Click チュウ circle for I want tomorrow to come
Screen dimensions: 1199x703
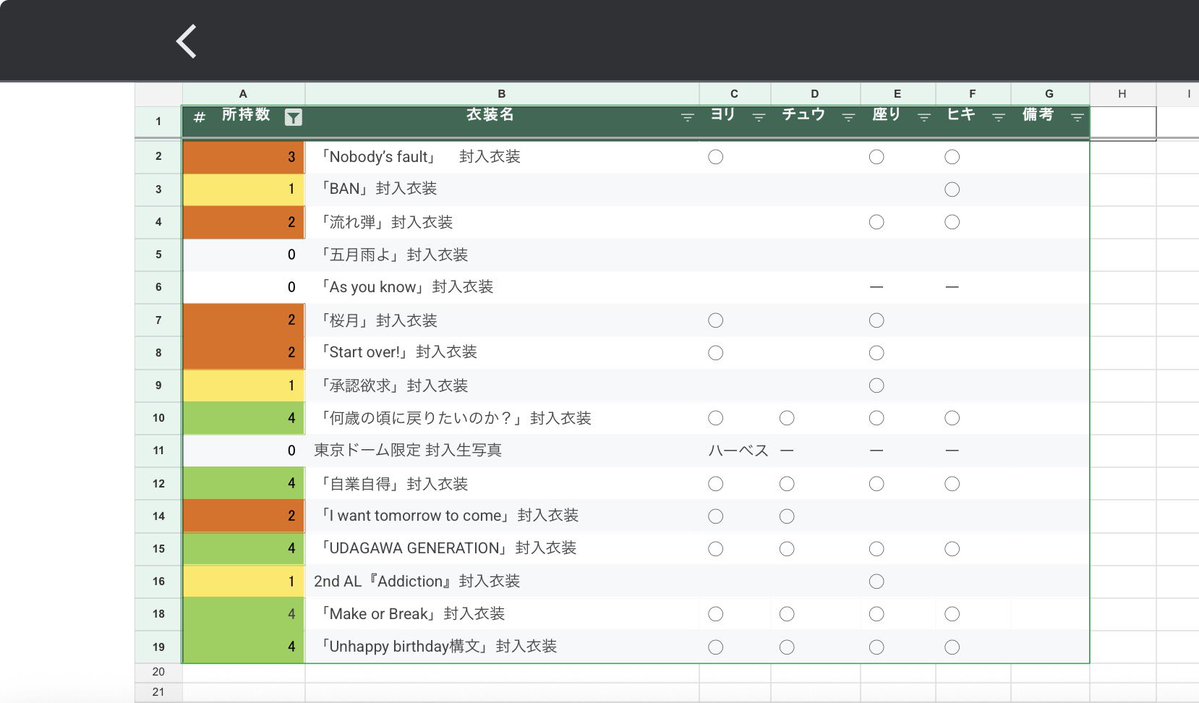pyautogui.click(x=787, y=516)
